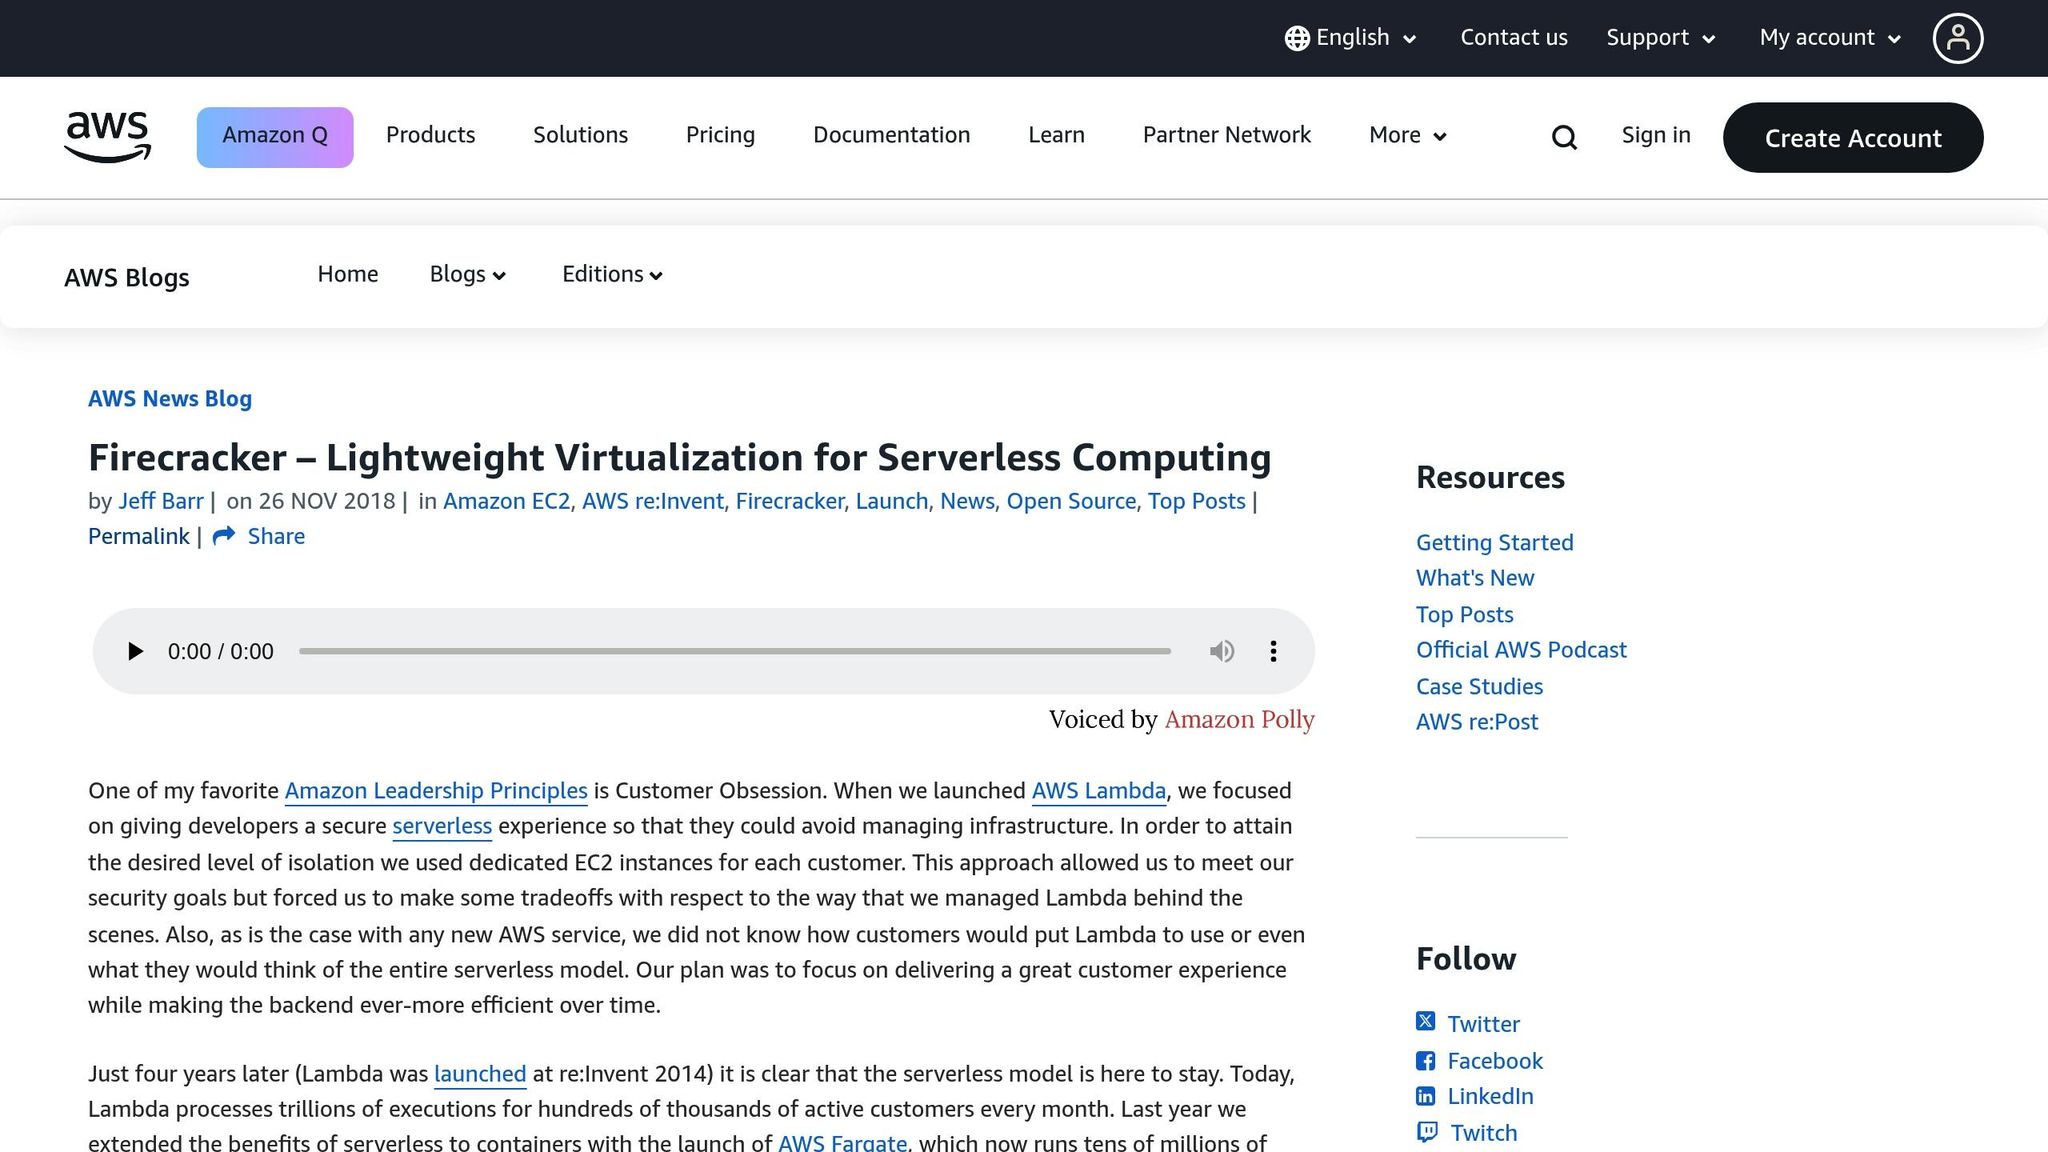This screenshot has height=1152, width=2048.
Task: Click the Twitter X icon
Action: [x=1425, y=1021]
